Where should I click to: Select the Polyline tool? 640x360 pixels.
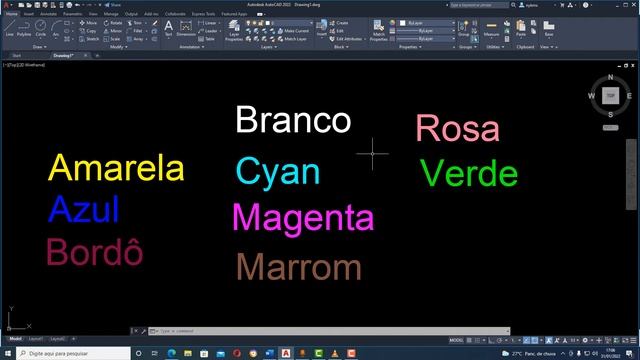24,29
